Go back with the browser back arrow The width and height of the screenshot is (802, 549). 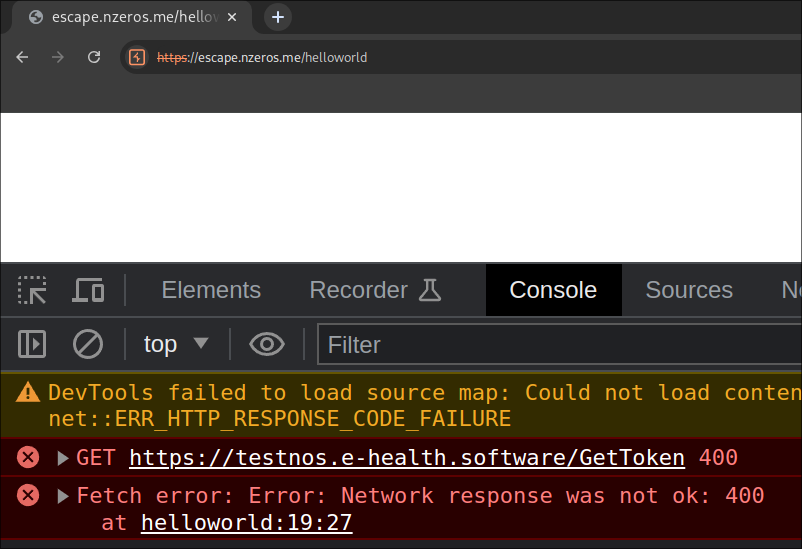coord(23,58)
